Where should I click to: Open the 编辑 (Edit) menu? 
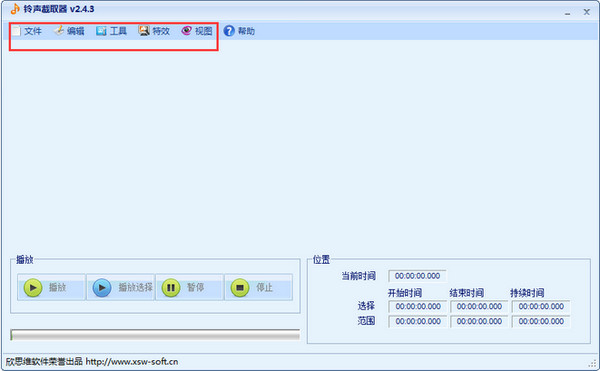click(x=69, y=31)
